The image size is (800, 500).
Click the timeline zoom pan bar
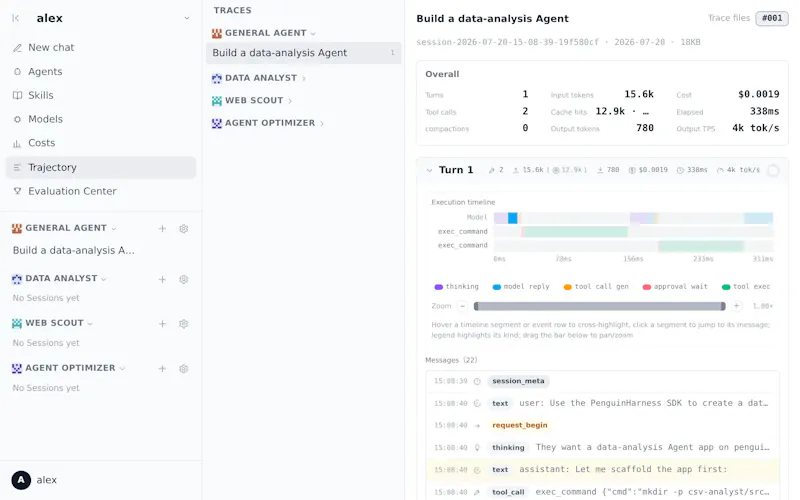(599, 306)
